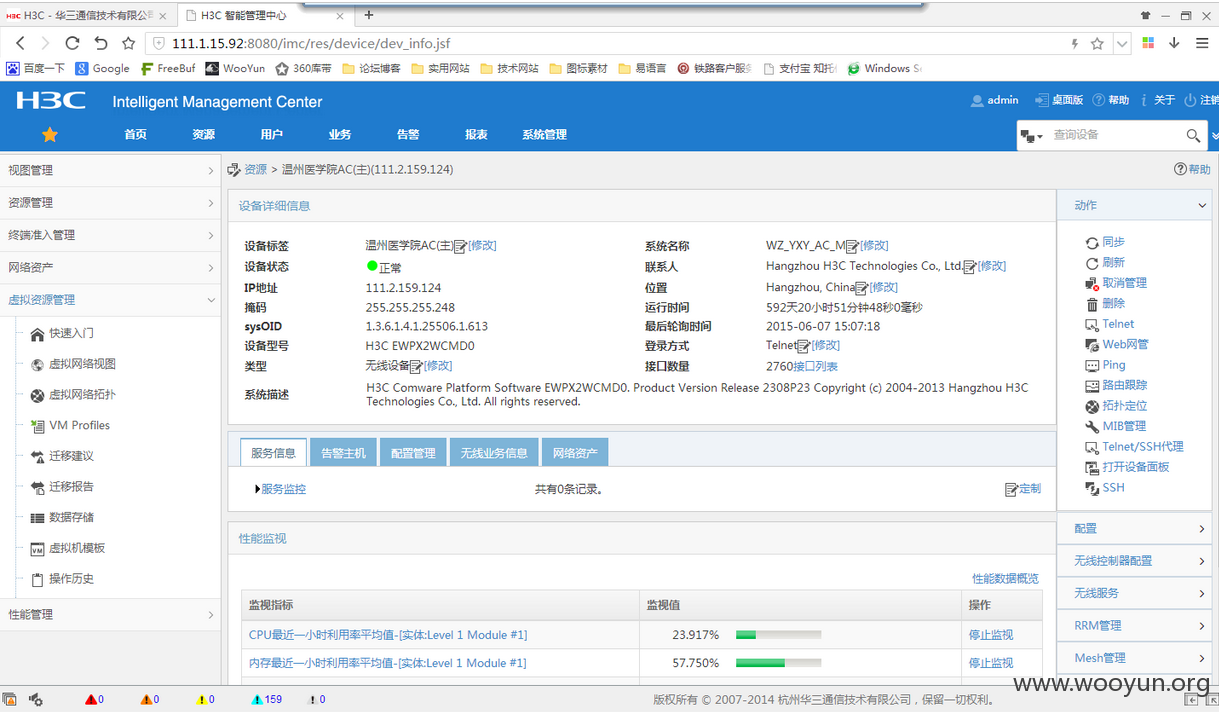Open 资源 menu in navigation
The width and height of the screenshot is (1219, 712).
pos(203,134)
